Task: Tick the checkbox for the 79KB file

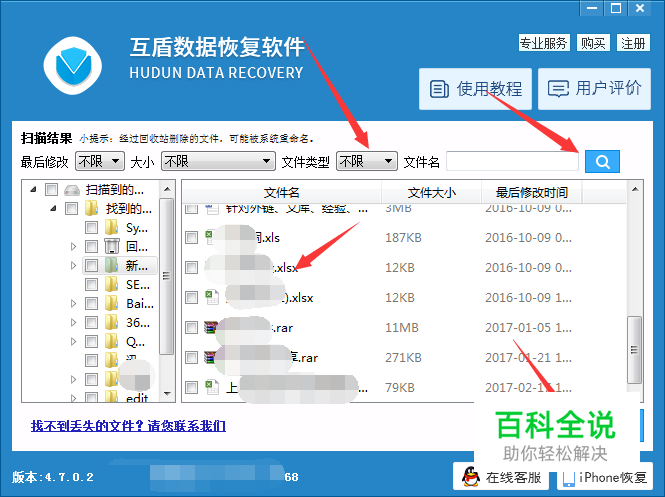Action: pyautogui.click(x=192, y=388)
